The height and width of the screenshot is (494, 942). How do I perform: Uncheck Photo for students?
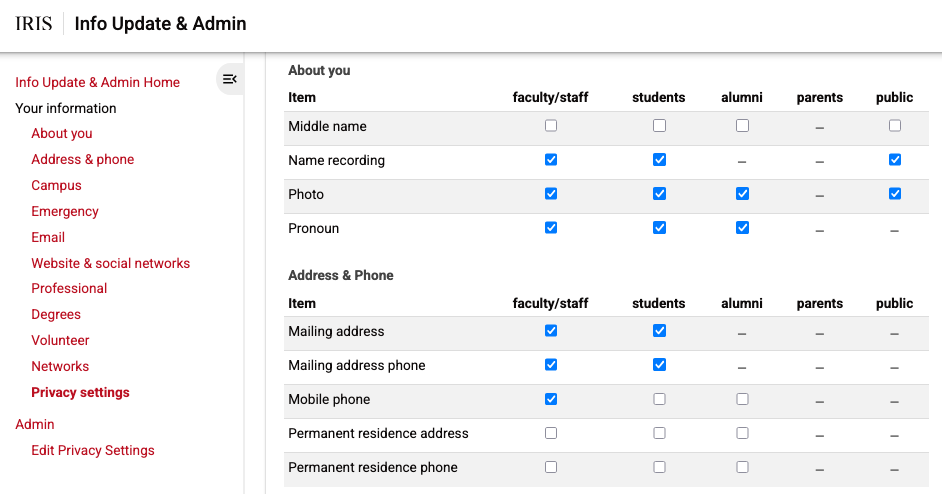point(660,194)
